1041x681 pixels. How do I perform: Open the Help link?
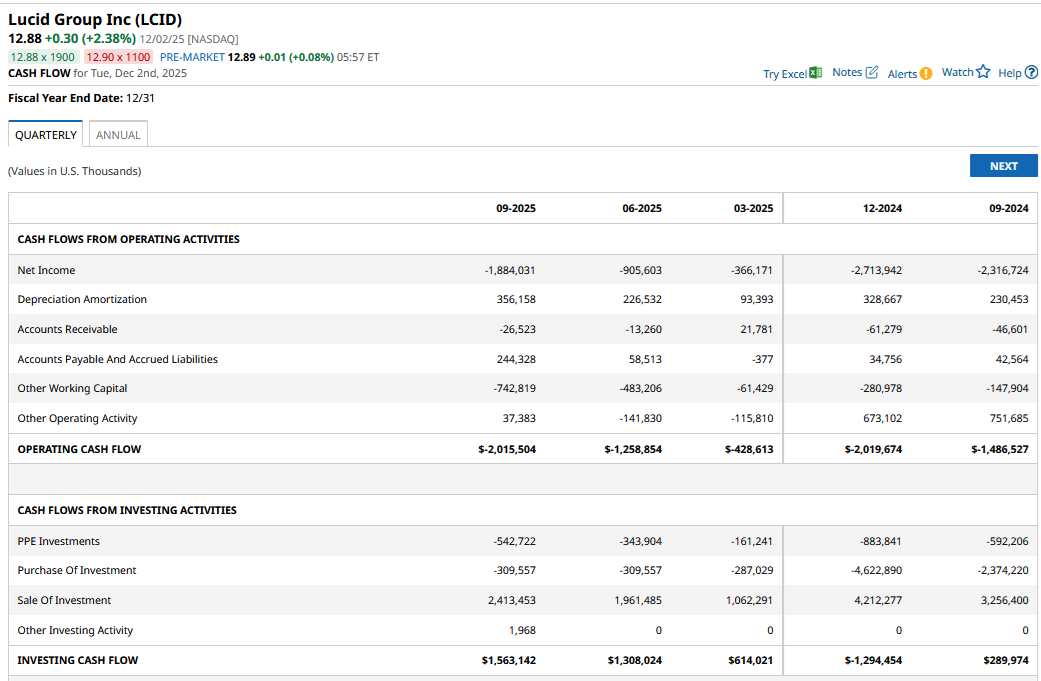[x=1009, y=73]
